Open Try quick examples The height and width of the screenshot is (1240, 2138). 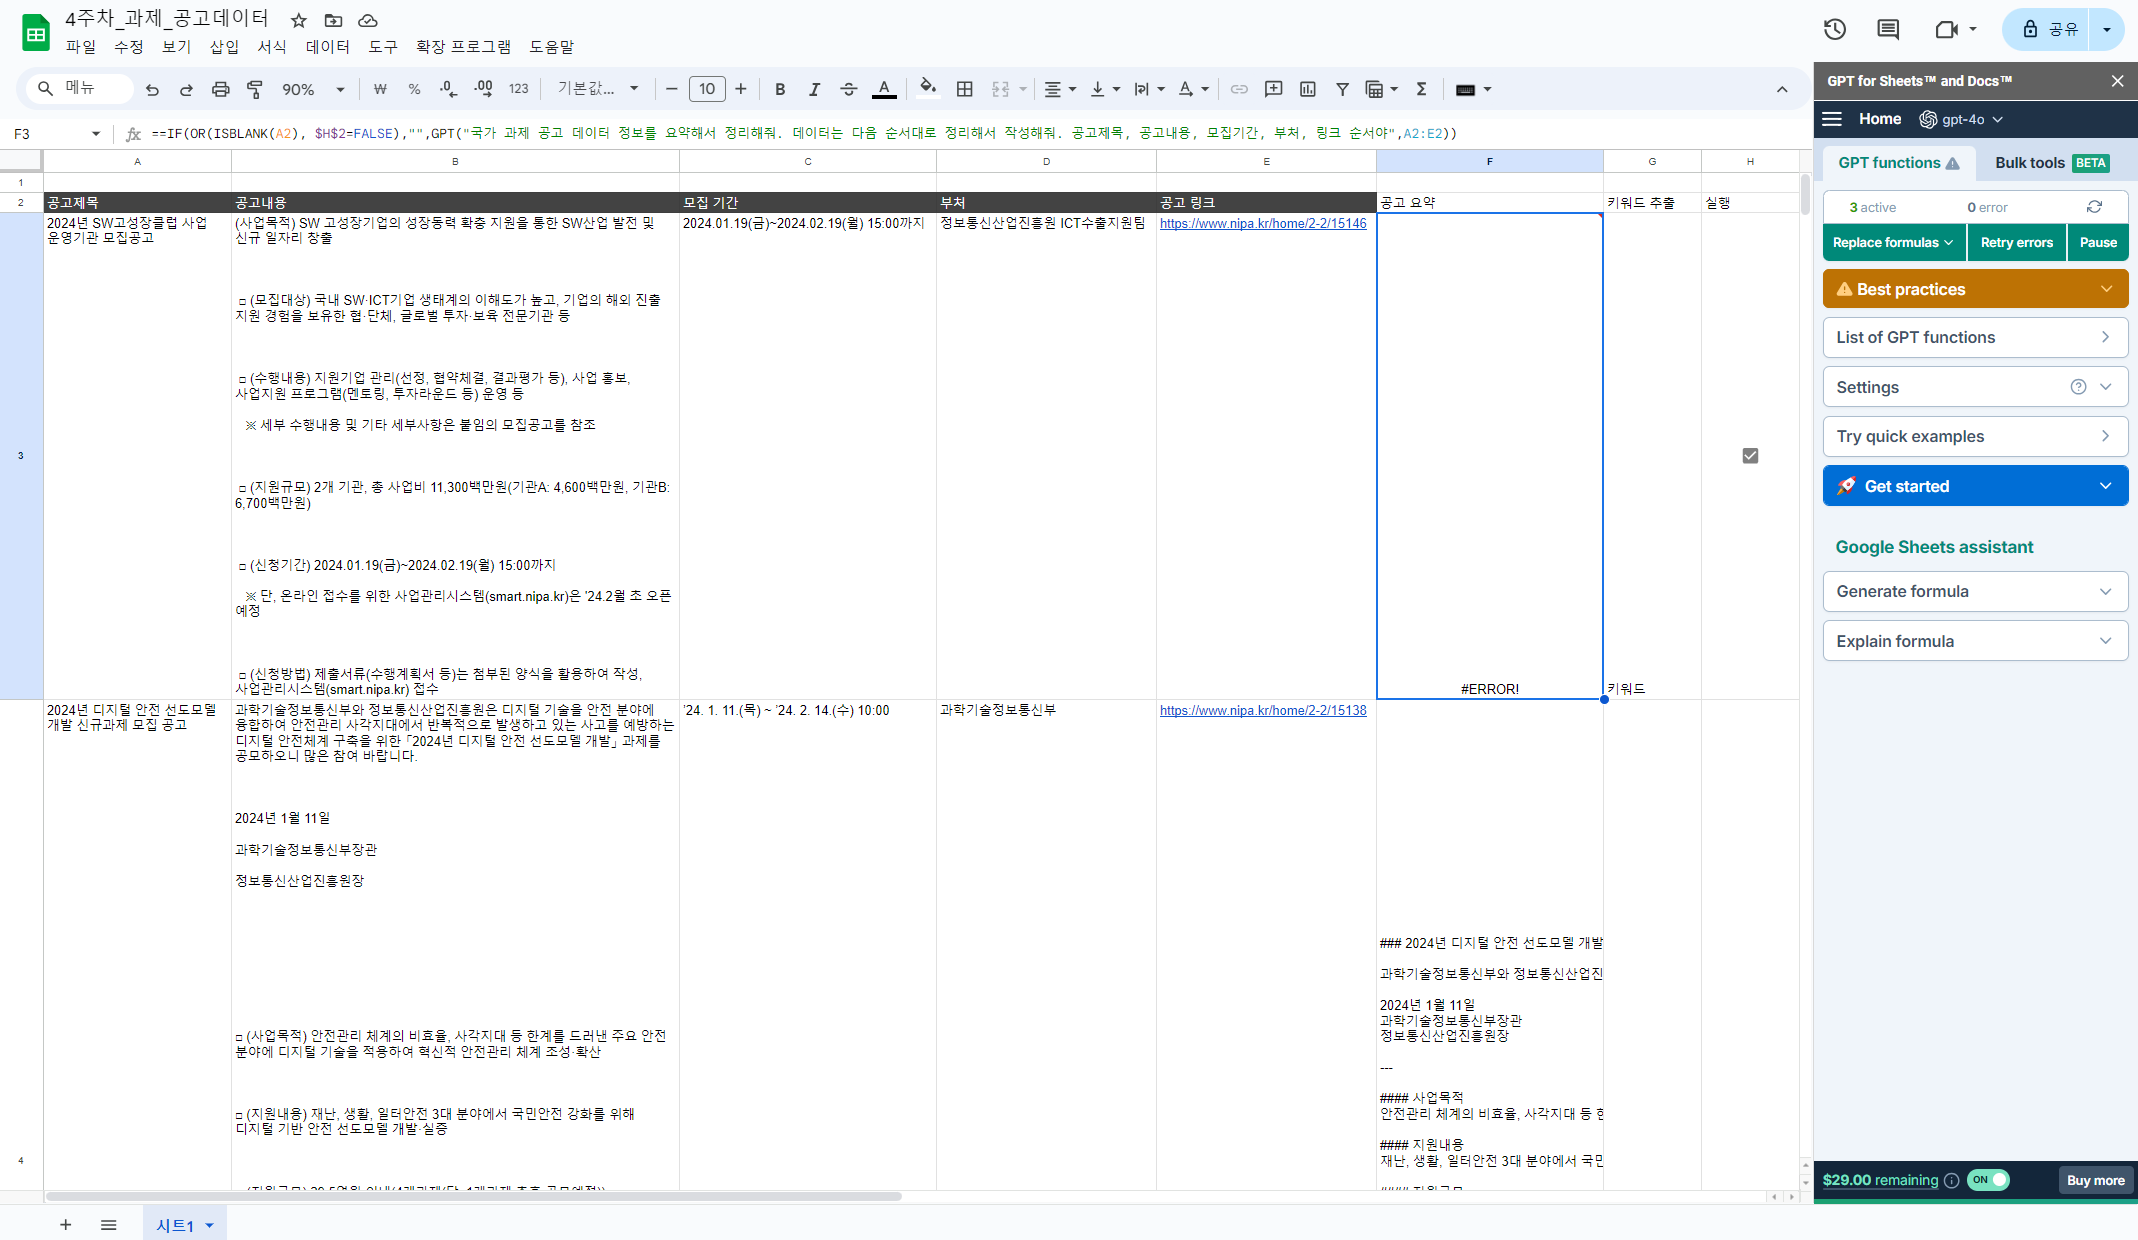tap(1975, 437)
